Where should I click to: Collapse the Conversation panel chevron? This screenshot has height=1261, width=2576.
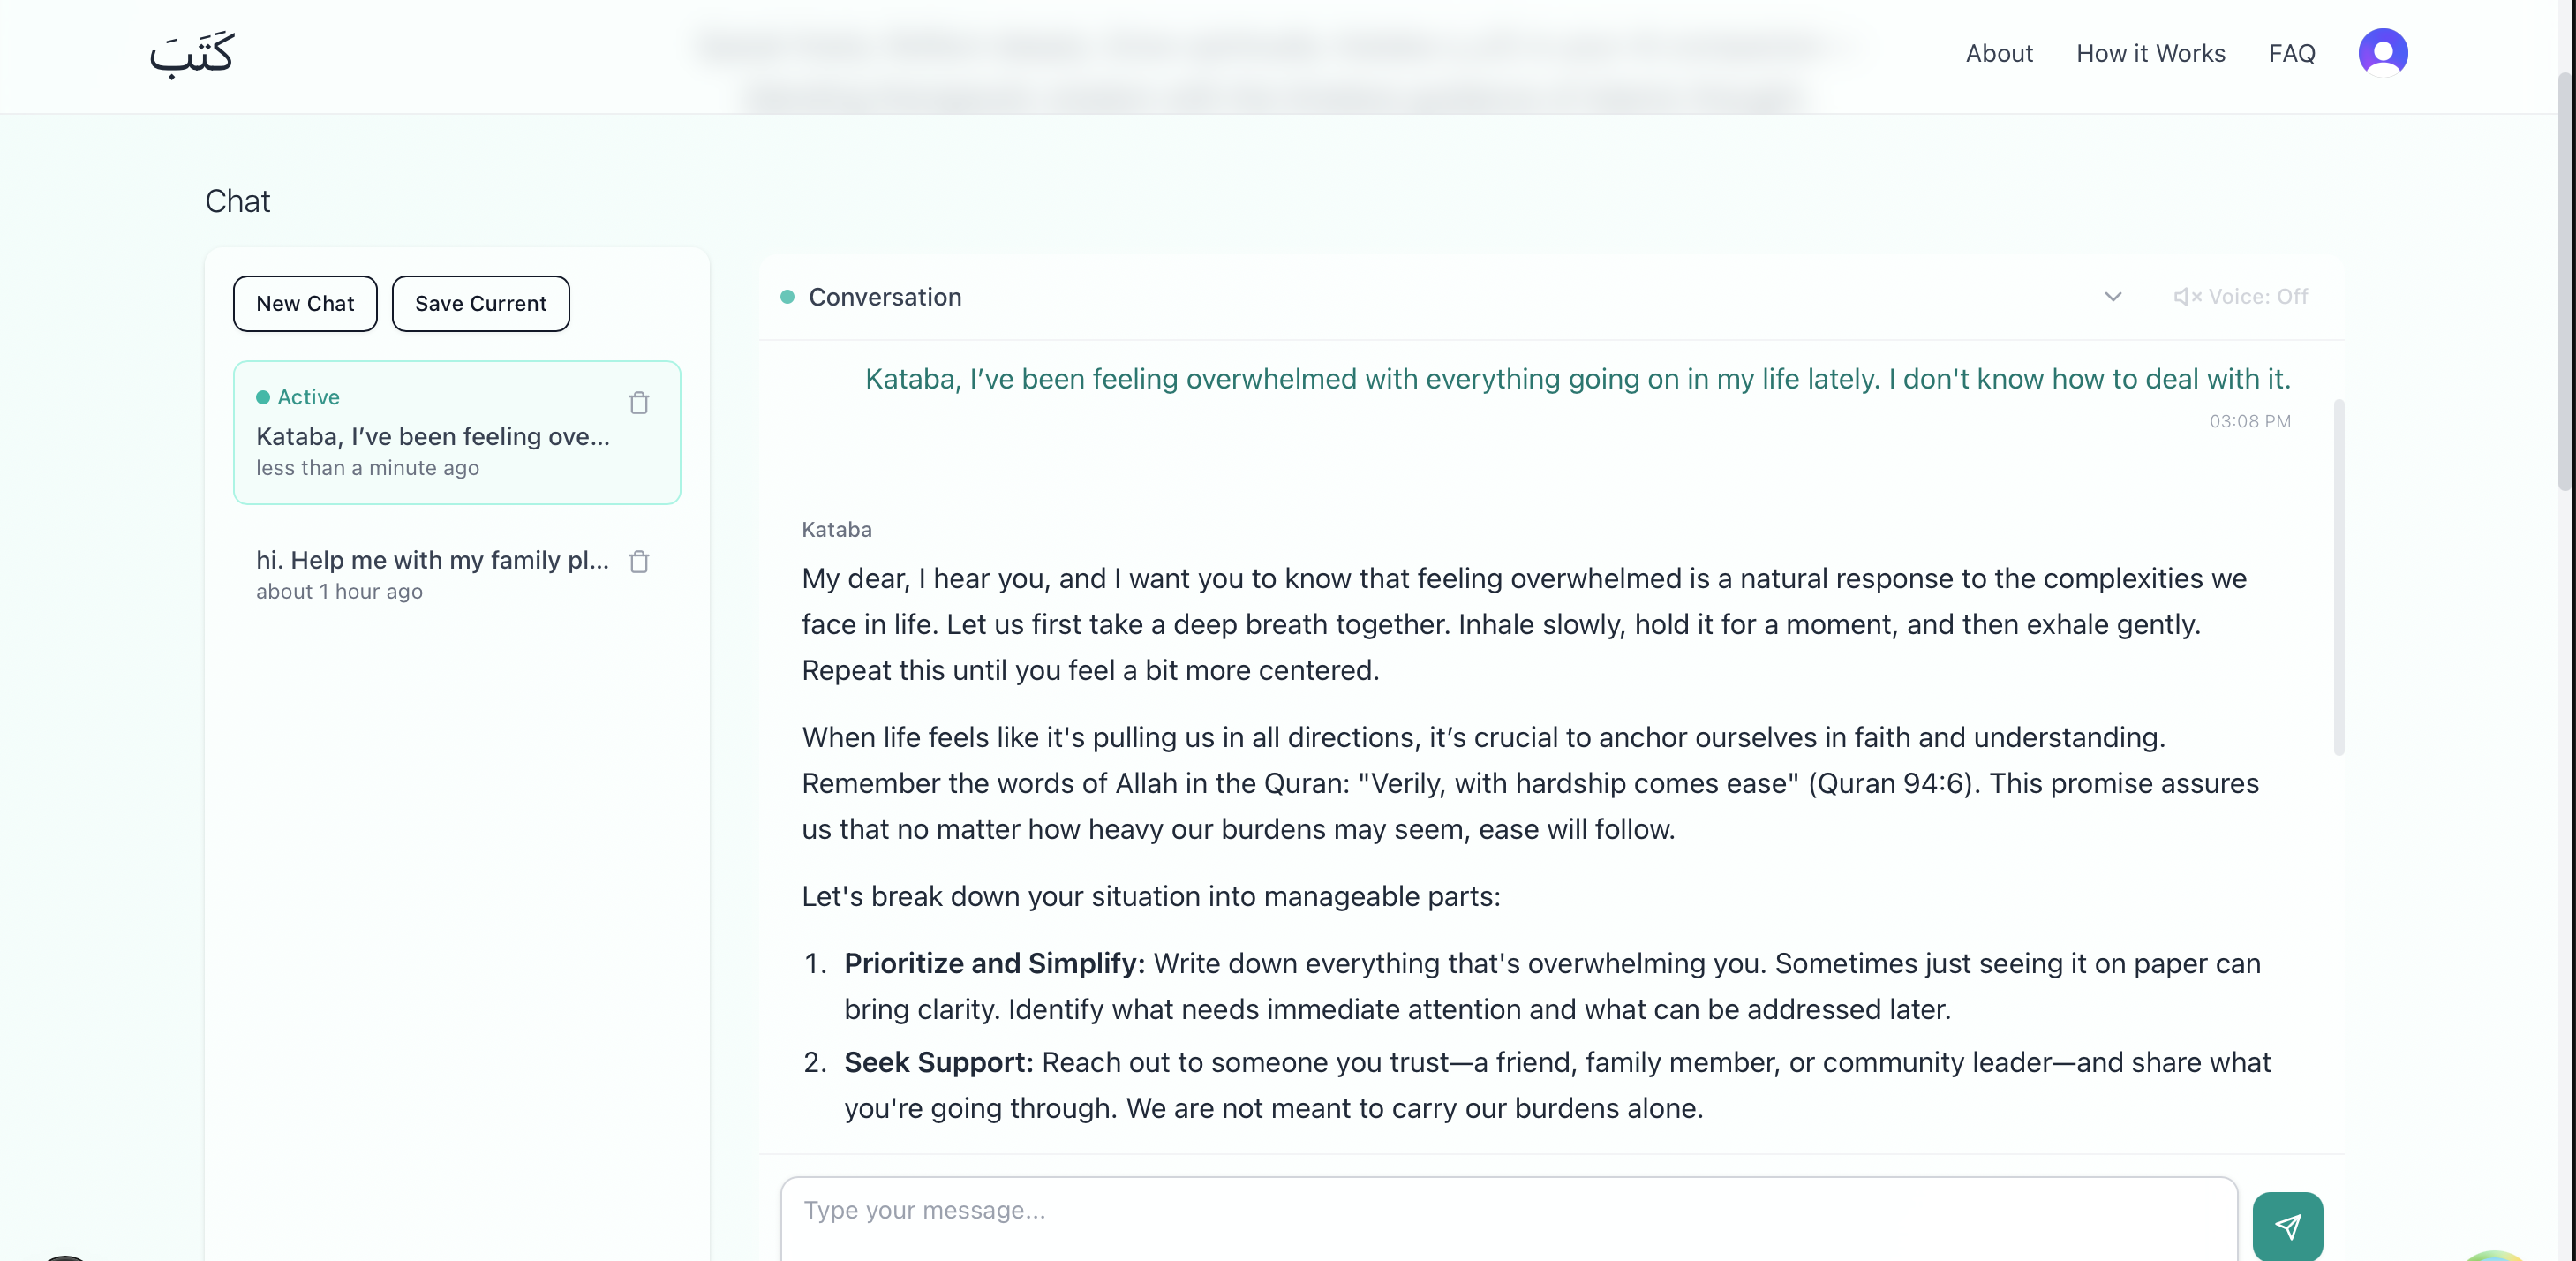click(x=2112, y=297)
